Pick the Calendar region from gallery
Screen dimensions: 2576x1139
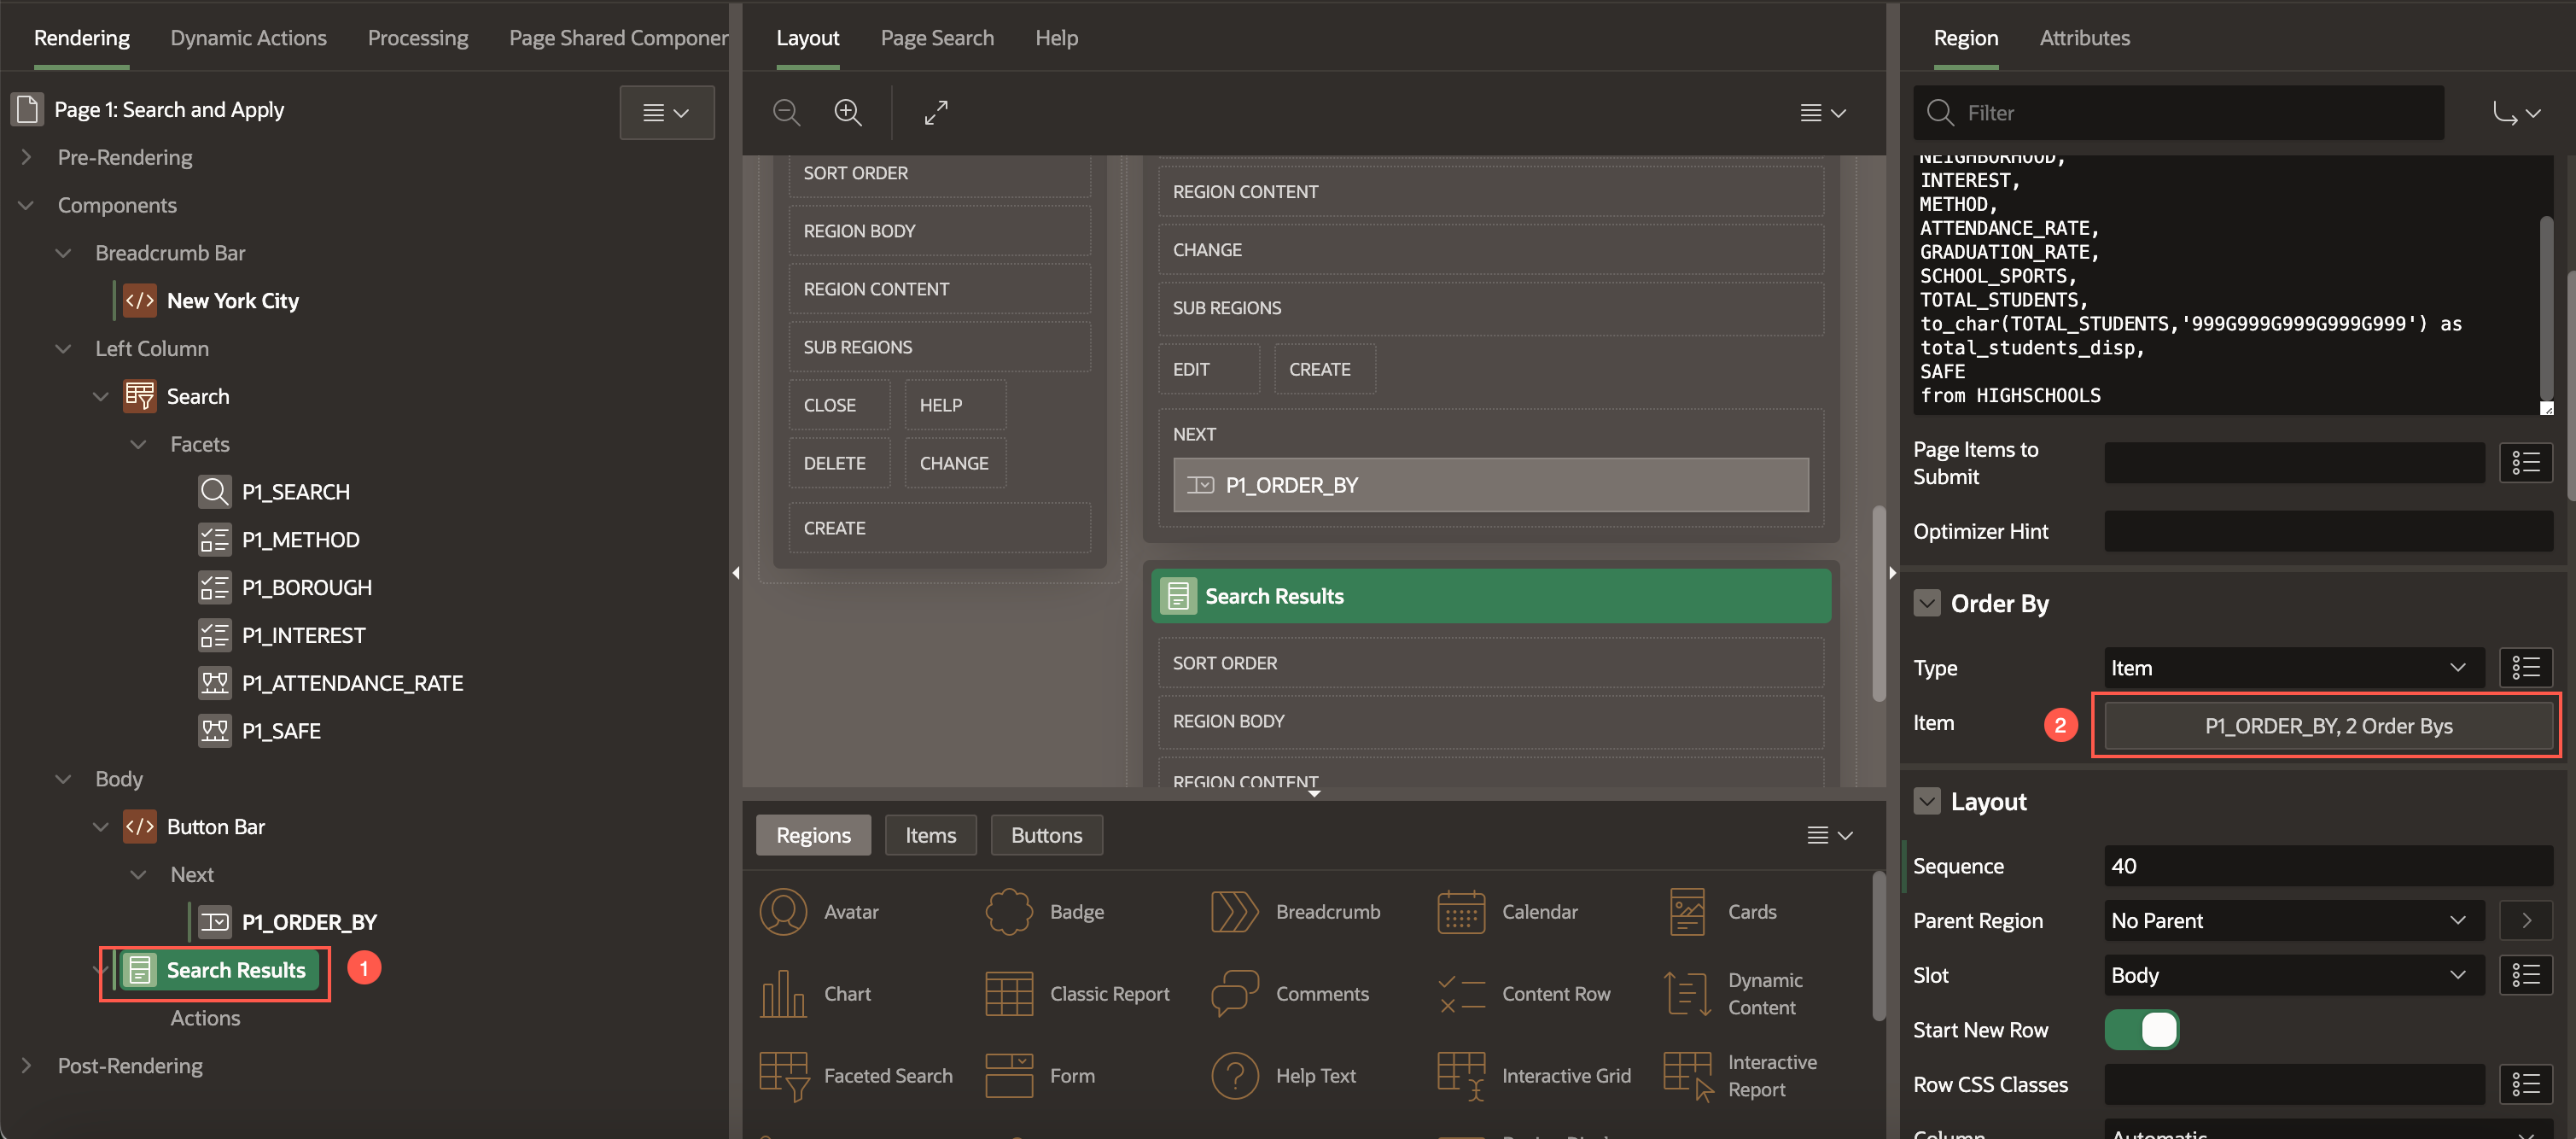coord(1507,912)
